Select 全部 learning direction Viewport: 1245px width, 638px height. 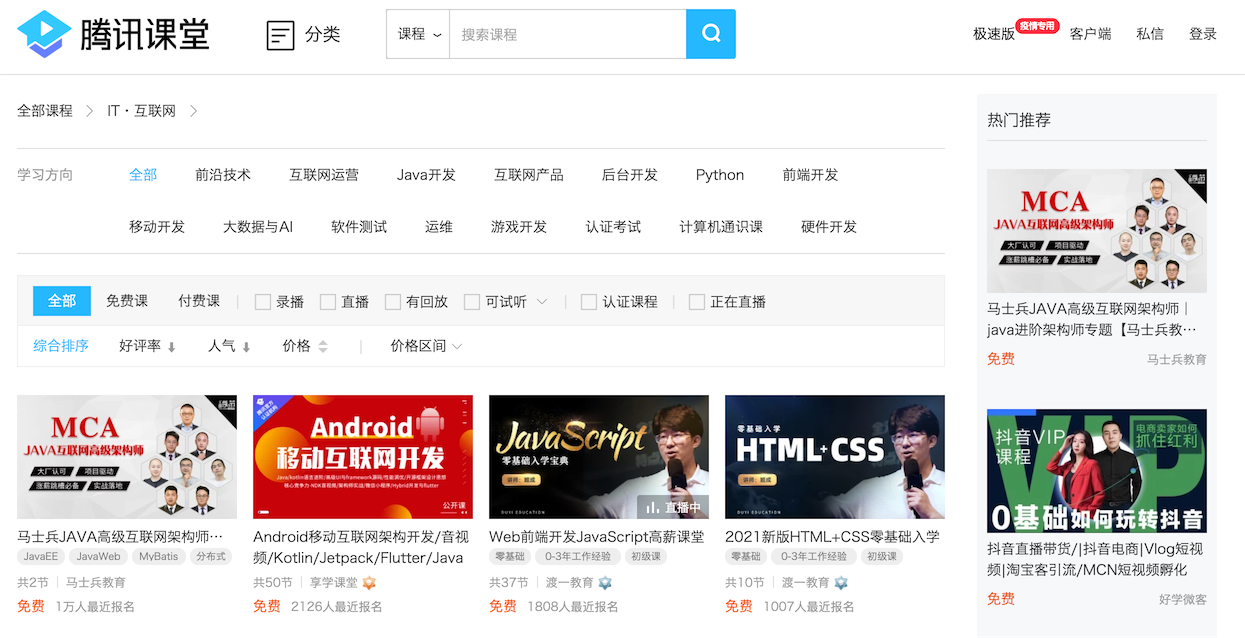pos(143,175)
